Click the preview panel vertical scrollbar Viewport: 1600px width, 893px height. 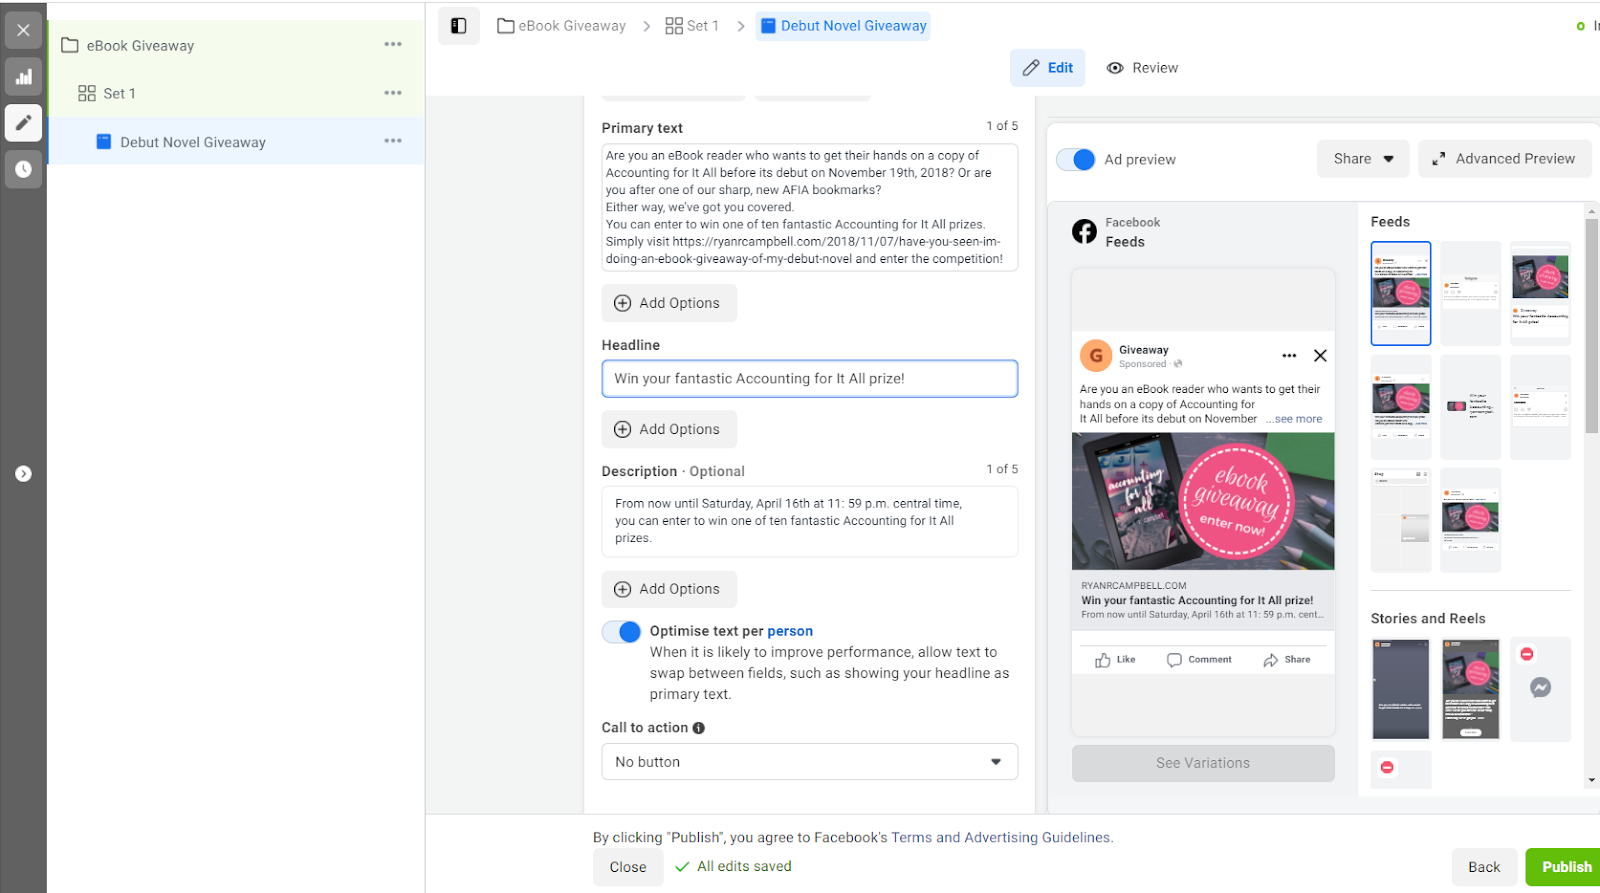(x=1592, y=327)
